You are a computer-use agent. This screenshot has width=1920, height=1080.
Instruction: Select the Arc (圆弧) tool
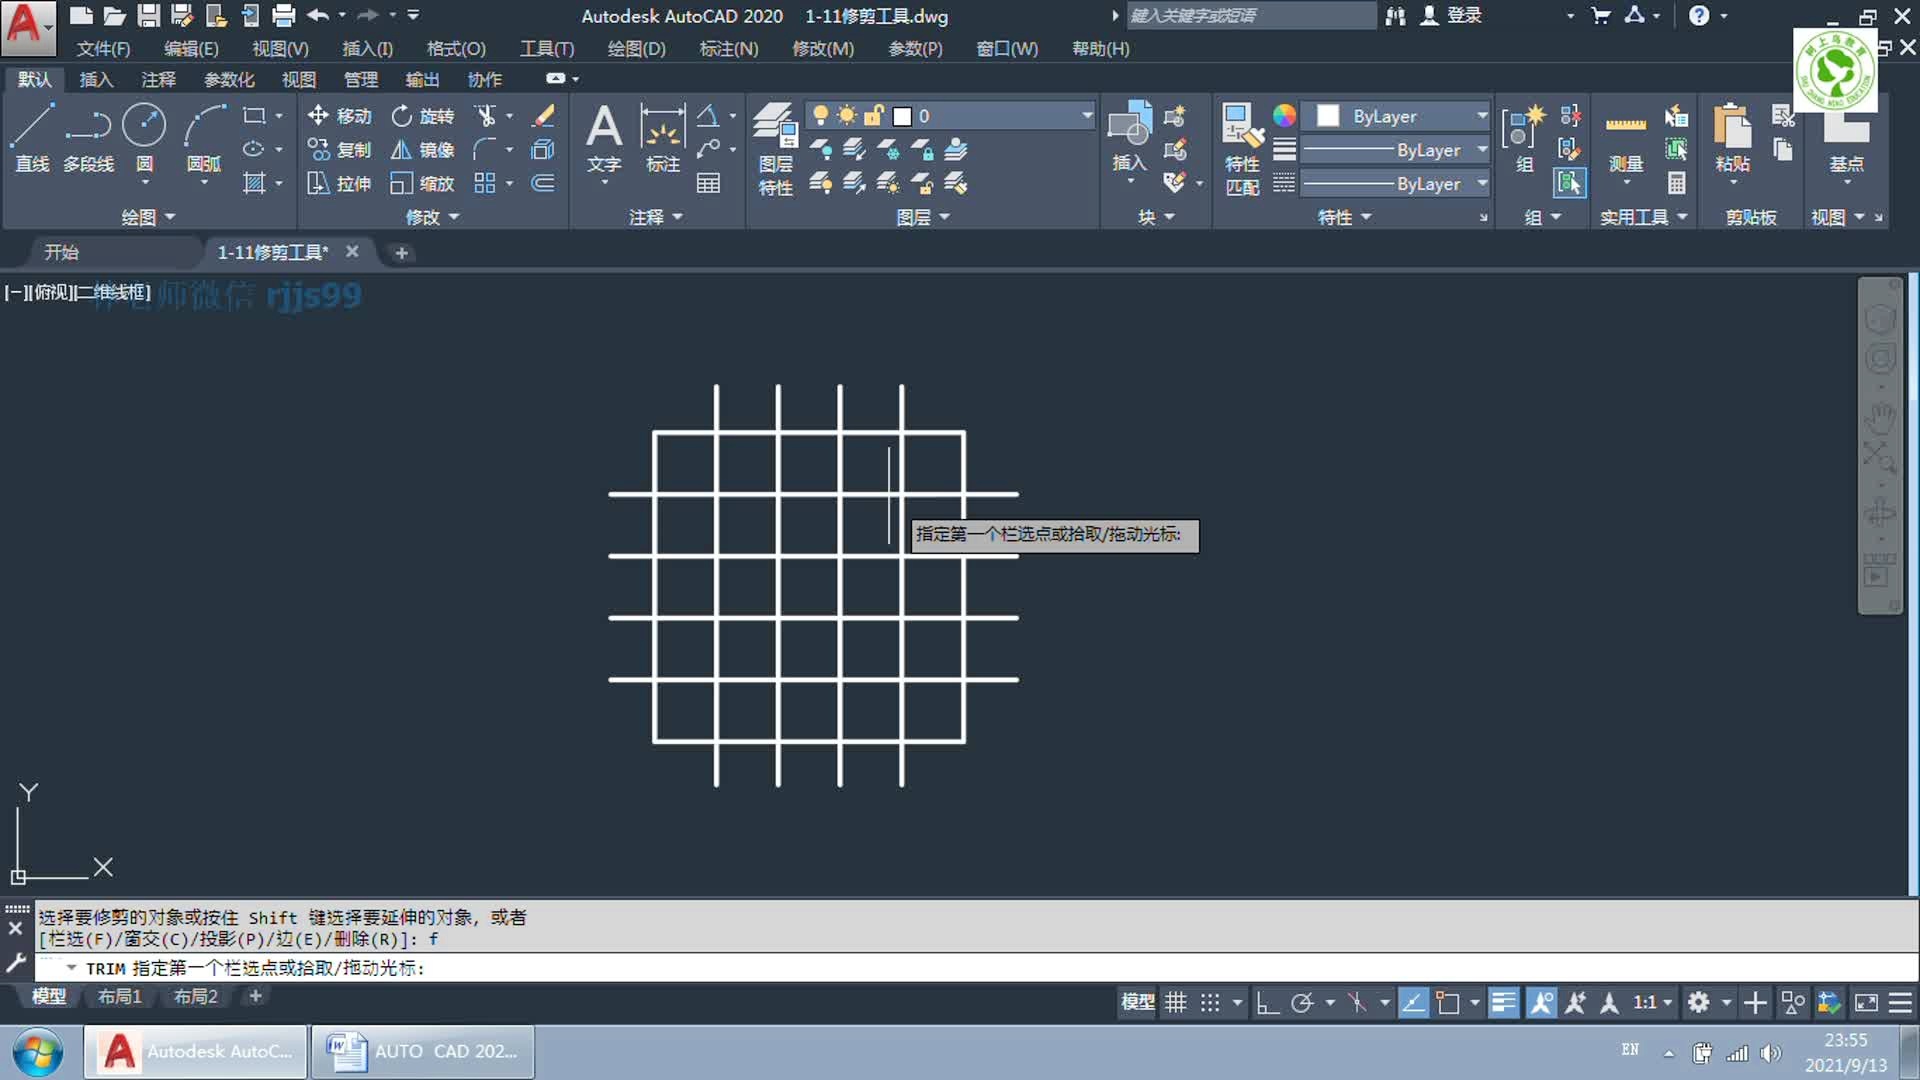204,136
